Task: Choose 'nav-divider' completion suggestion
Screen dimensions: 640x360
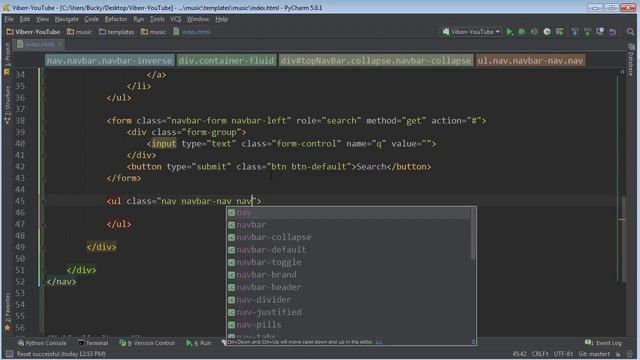Action: pyautogui.click(x=349, y=300)
